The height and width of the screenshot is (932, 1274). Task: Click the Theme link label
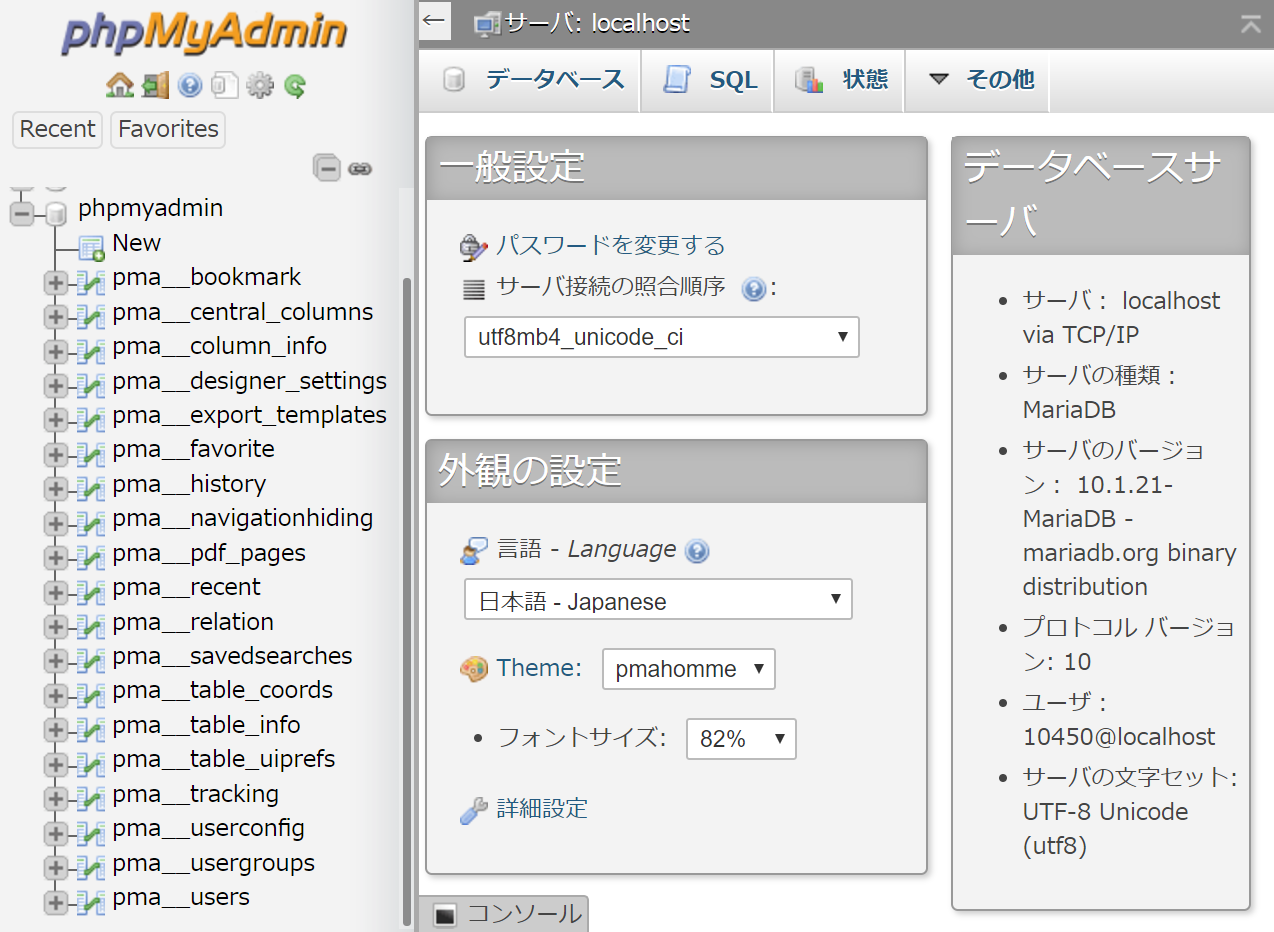pos(539,668)
